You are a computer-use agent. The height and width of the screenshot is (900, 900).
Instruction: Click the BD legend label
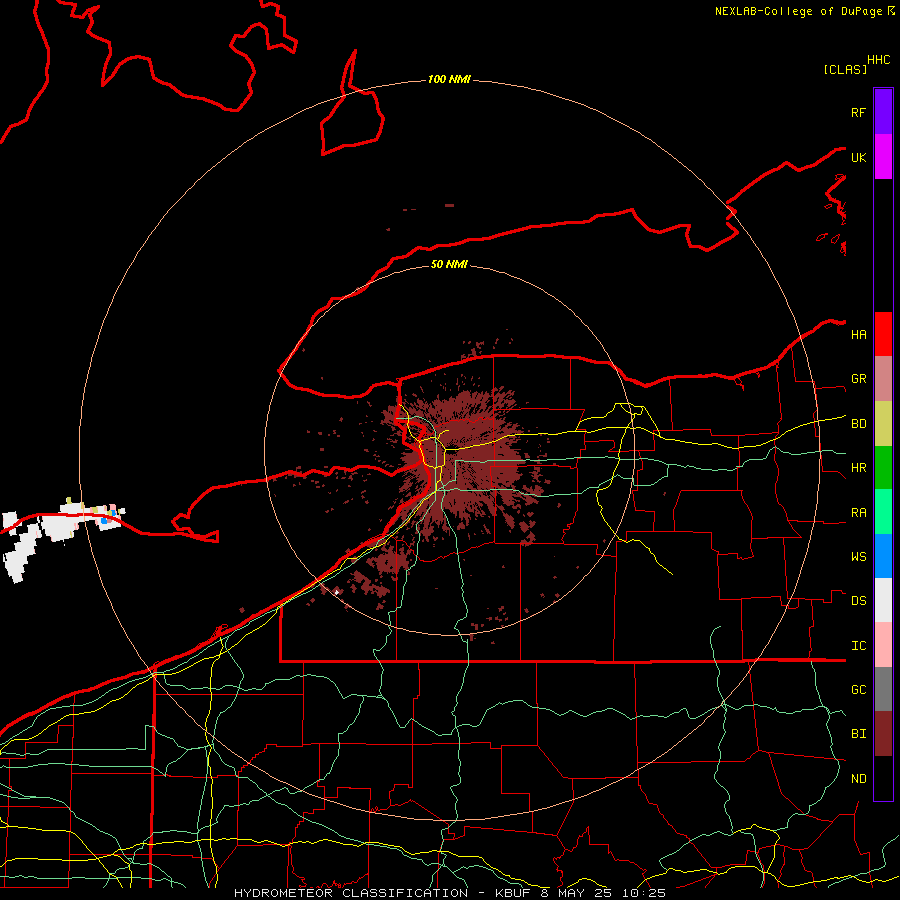pos(858,424)
